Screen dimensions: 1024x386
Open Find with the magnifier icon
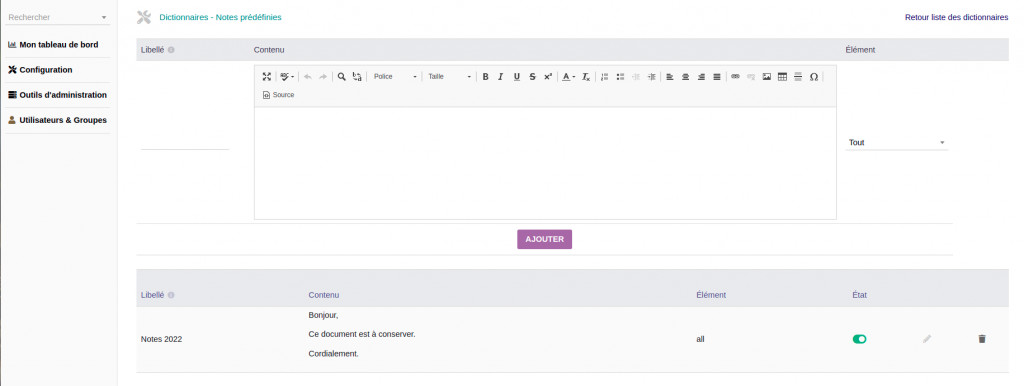pos(341,76)
